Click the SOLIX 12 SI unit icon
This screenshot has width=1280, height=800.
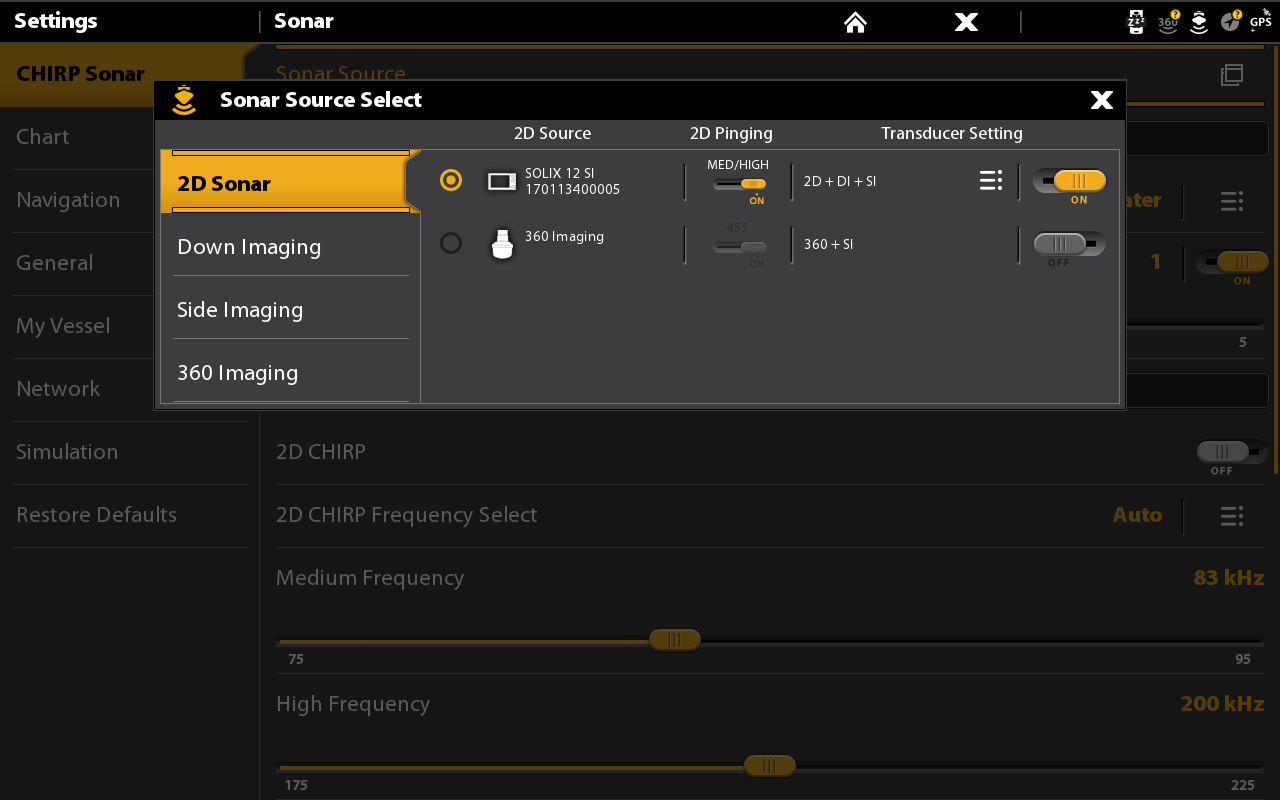pyautogui.click(x=502, y=181)
